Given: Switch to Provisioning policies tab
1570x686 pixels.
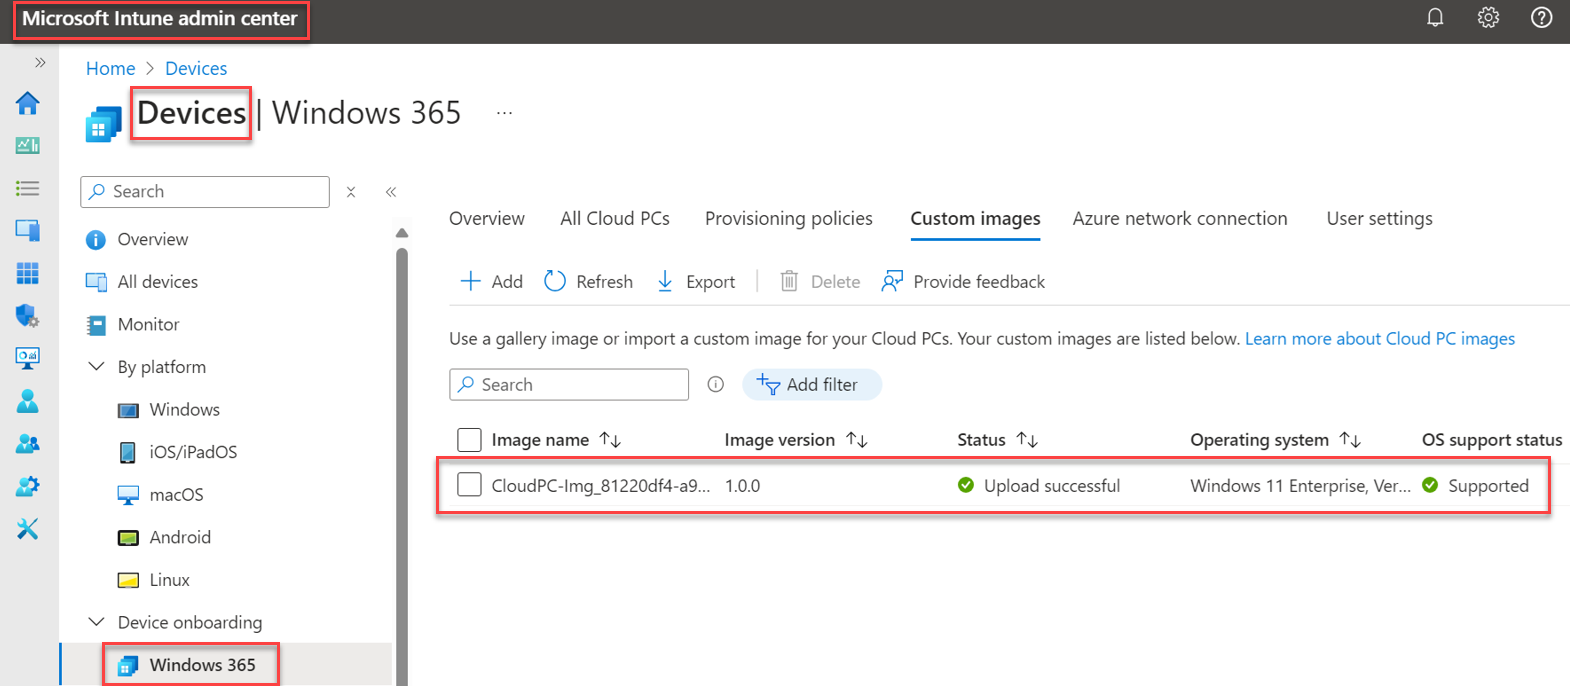Looking at the screenshot, I should pyautogui.click(x=789, y=218).
